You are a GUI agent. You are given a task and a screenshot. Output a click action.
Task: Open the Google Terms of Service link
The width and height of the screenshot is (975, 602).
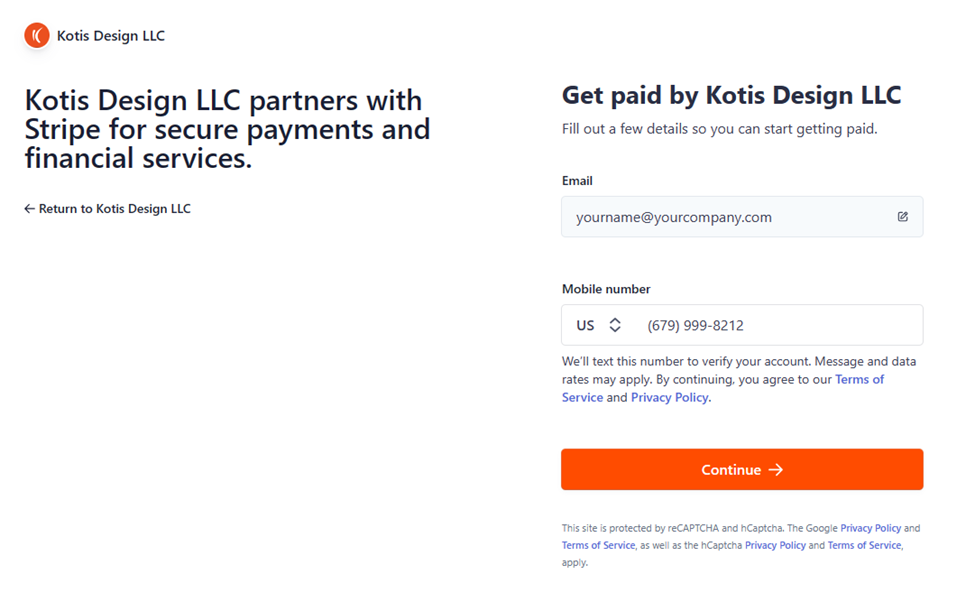click(x=598, y=545)
